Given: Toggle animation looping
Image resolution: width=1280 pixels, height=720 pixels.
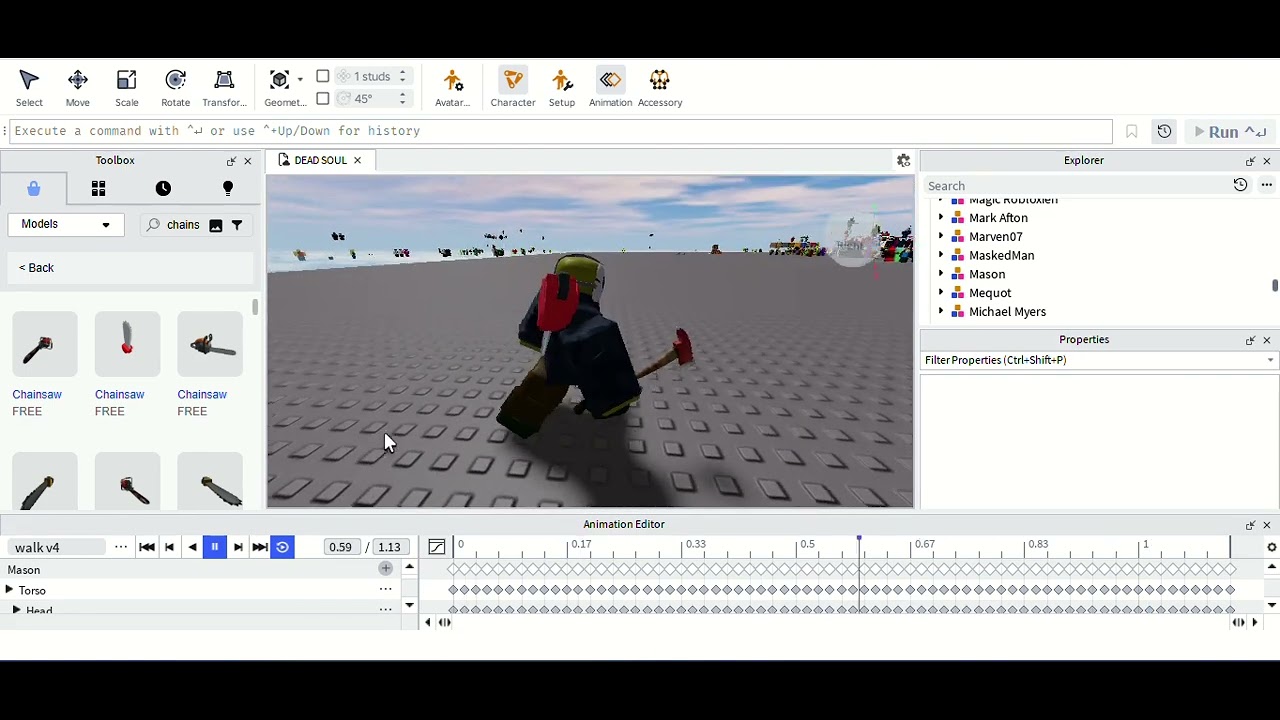Looking at the screenshot, I should tap(282, 547).
